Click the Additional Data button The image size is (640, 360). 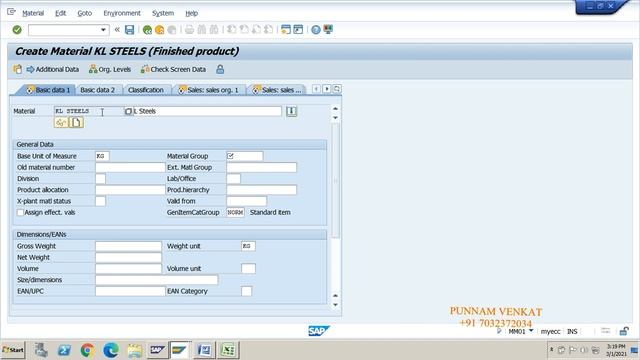(53, 69)
